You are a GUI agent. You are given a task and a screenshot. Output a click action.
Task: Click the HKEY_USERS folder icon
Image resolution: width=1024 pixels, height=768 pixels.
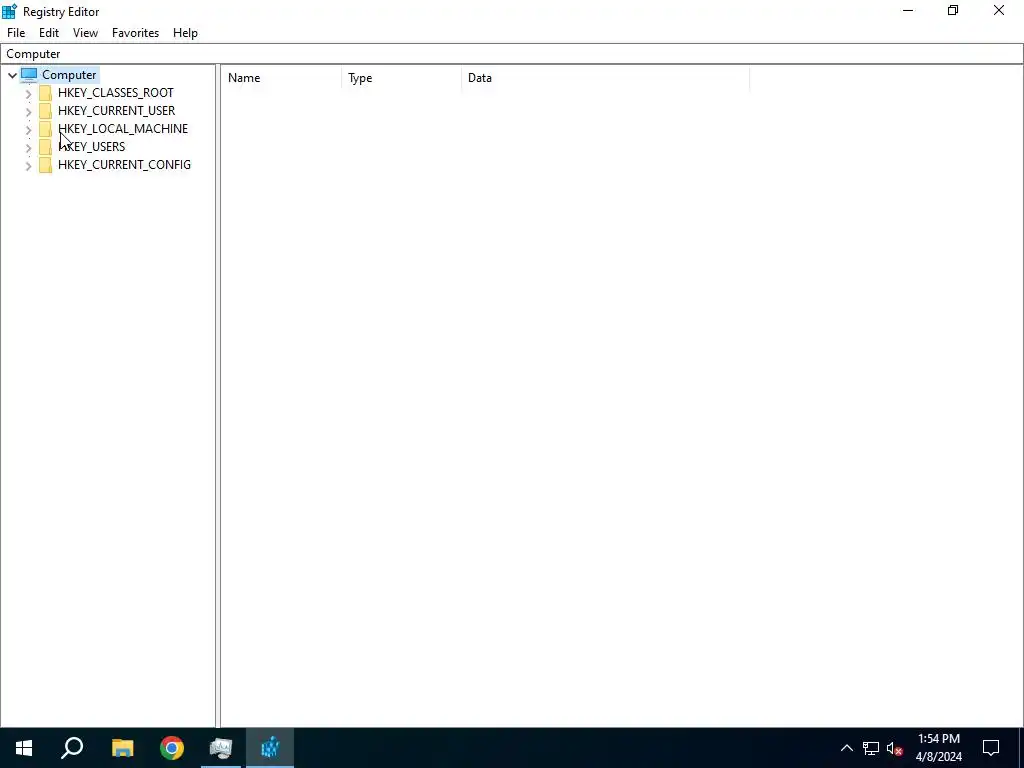tap(46, 147)
